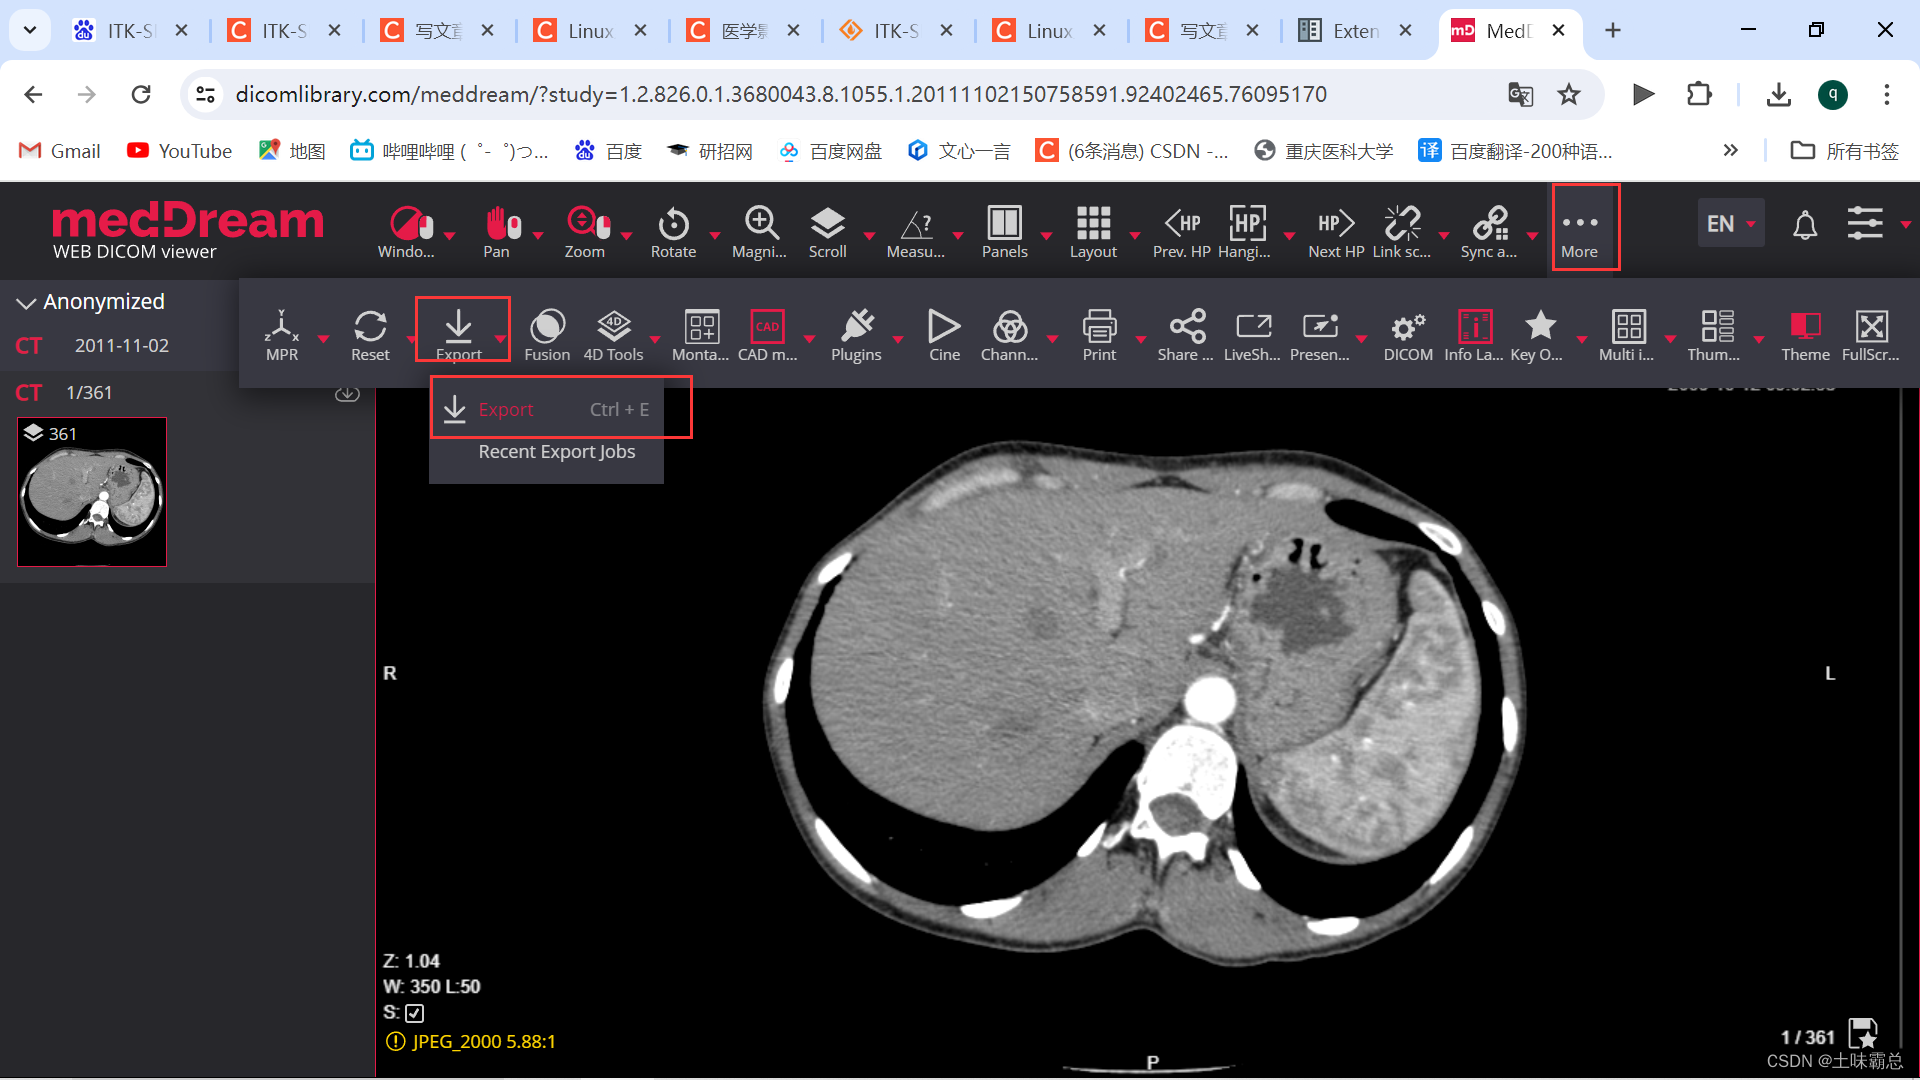Open the Gmail bookmark link
This screenshot has height=1080, width=1920.
tap(60, 151)
